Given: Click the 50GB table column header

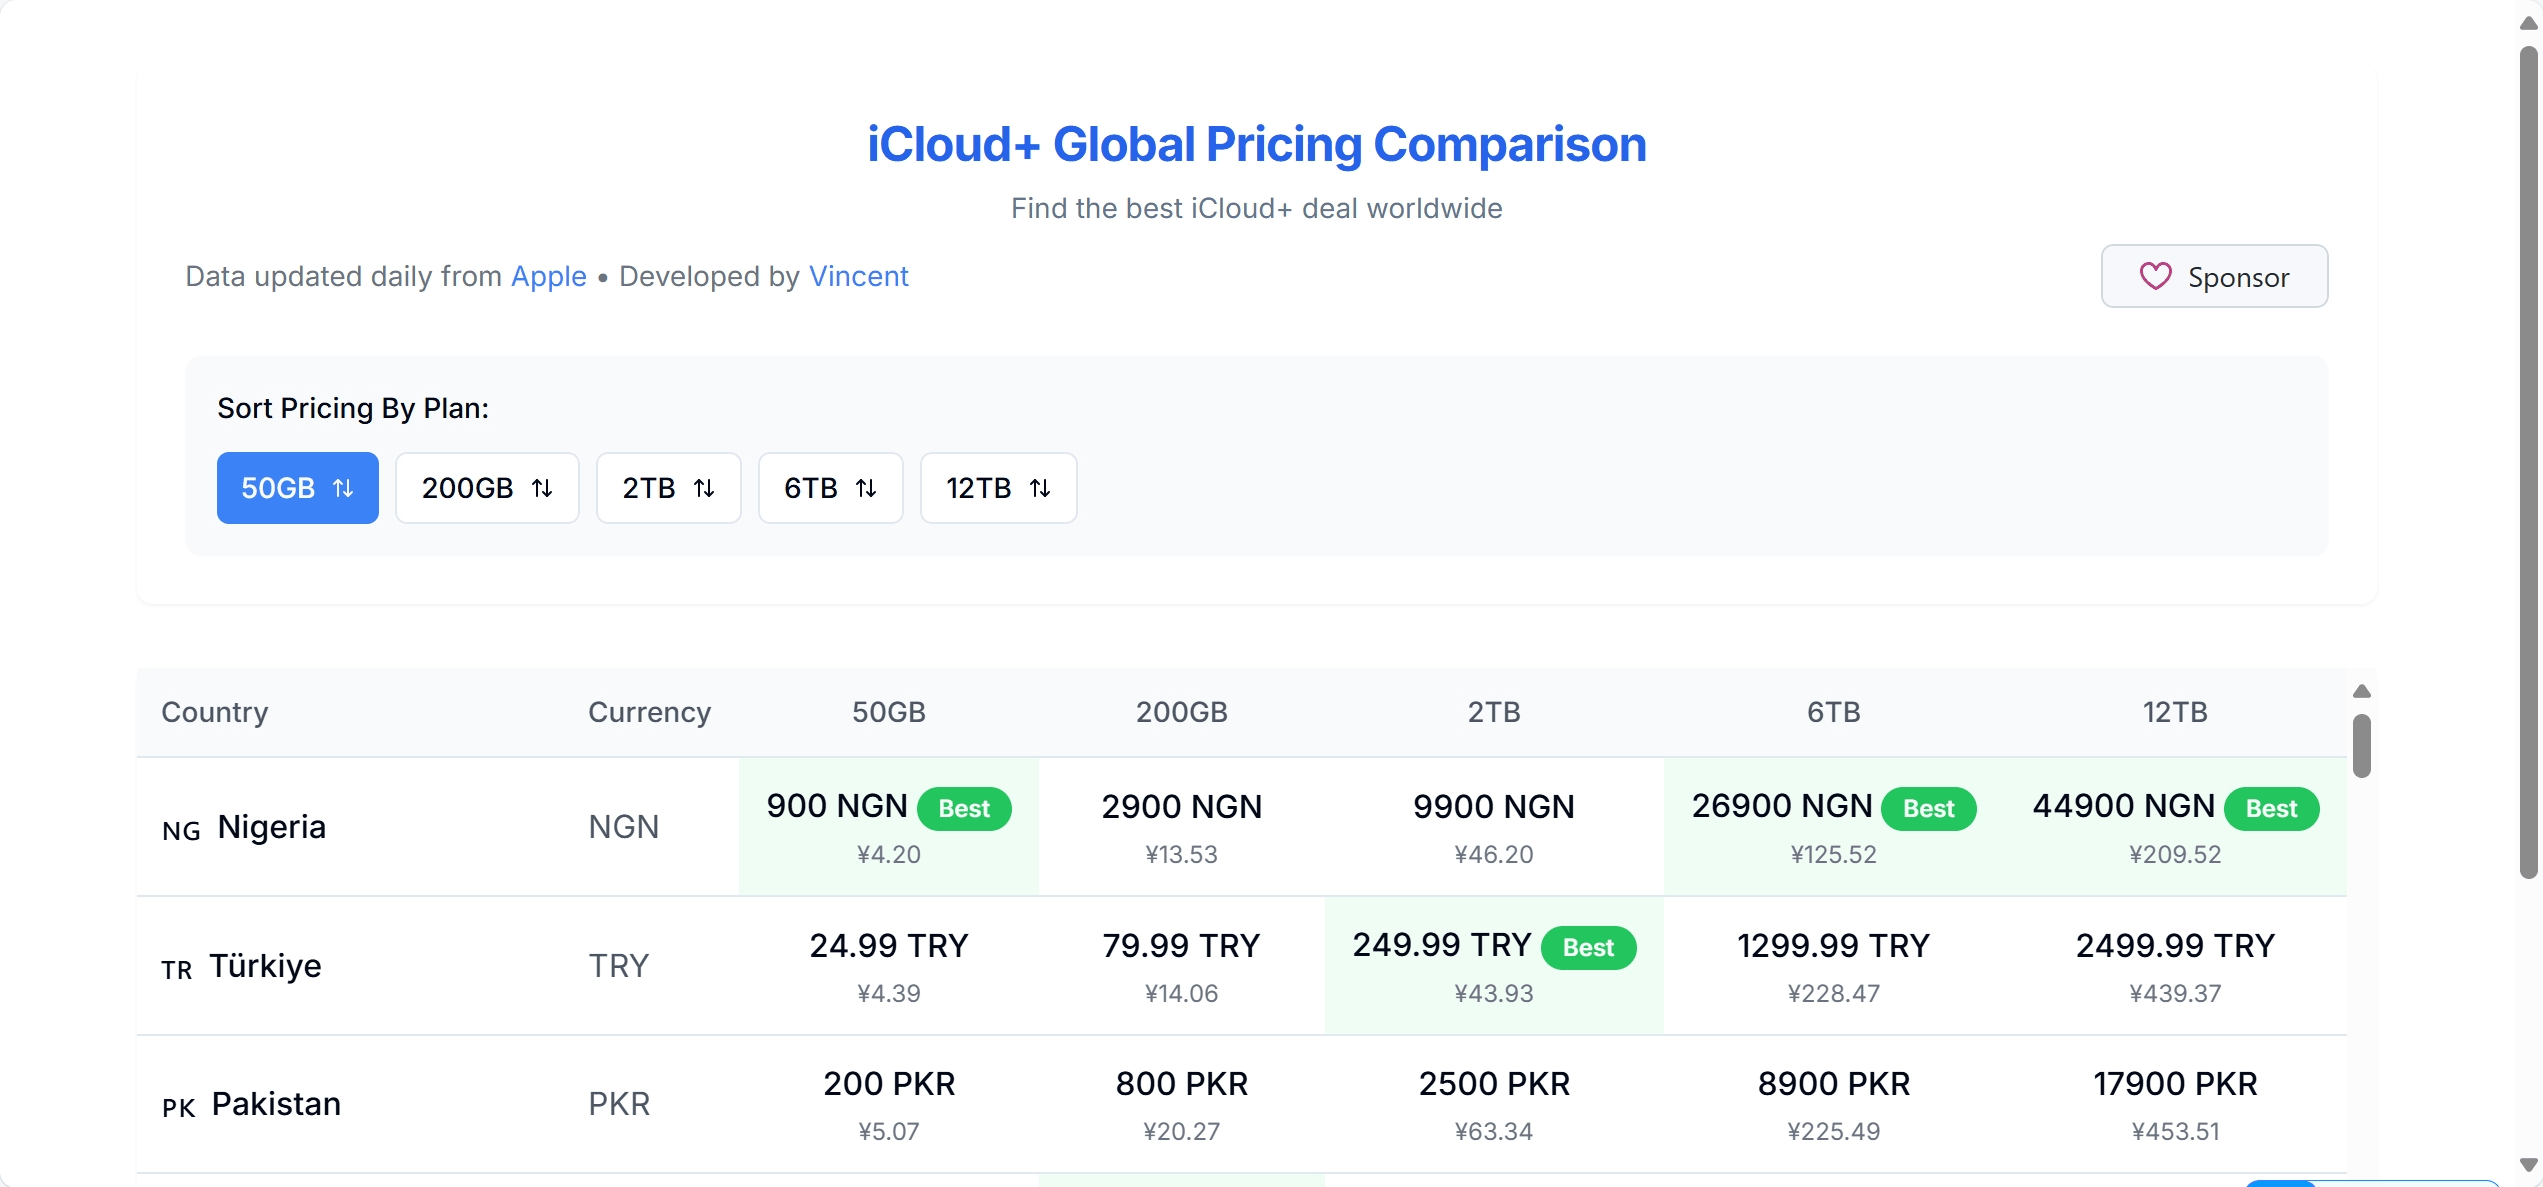Looking at the screenshot, I should coord(888,712).
